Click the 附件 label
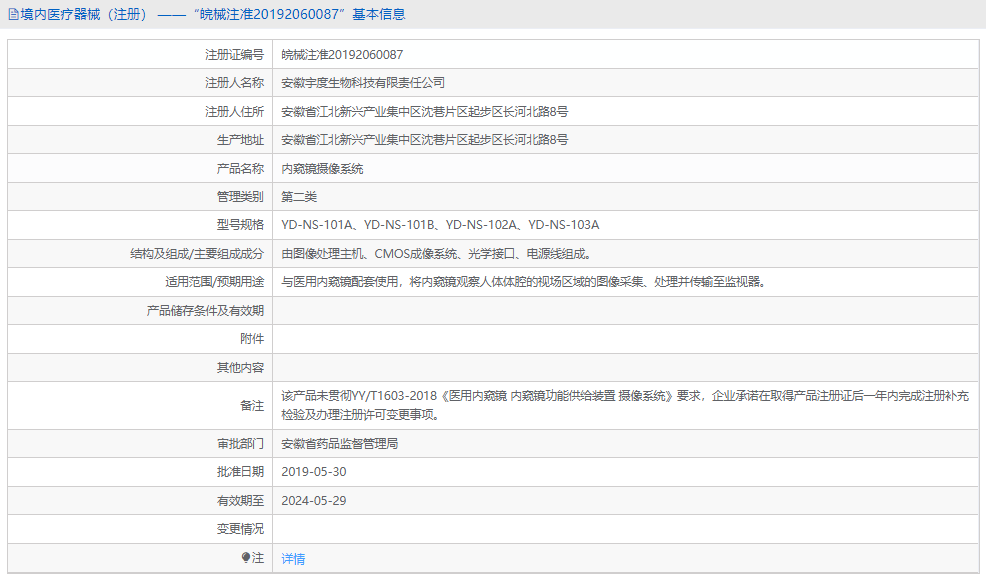Image resolution: width=986 pixels, height=582 pixels. pyautogui.click(x=252, y=339)
